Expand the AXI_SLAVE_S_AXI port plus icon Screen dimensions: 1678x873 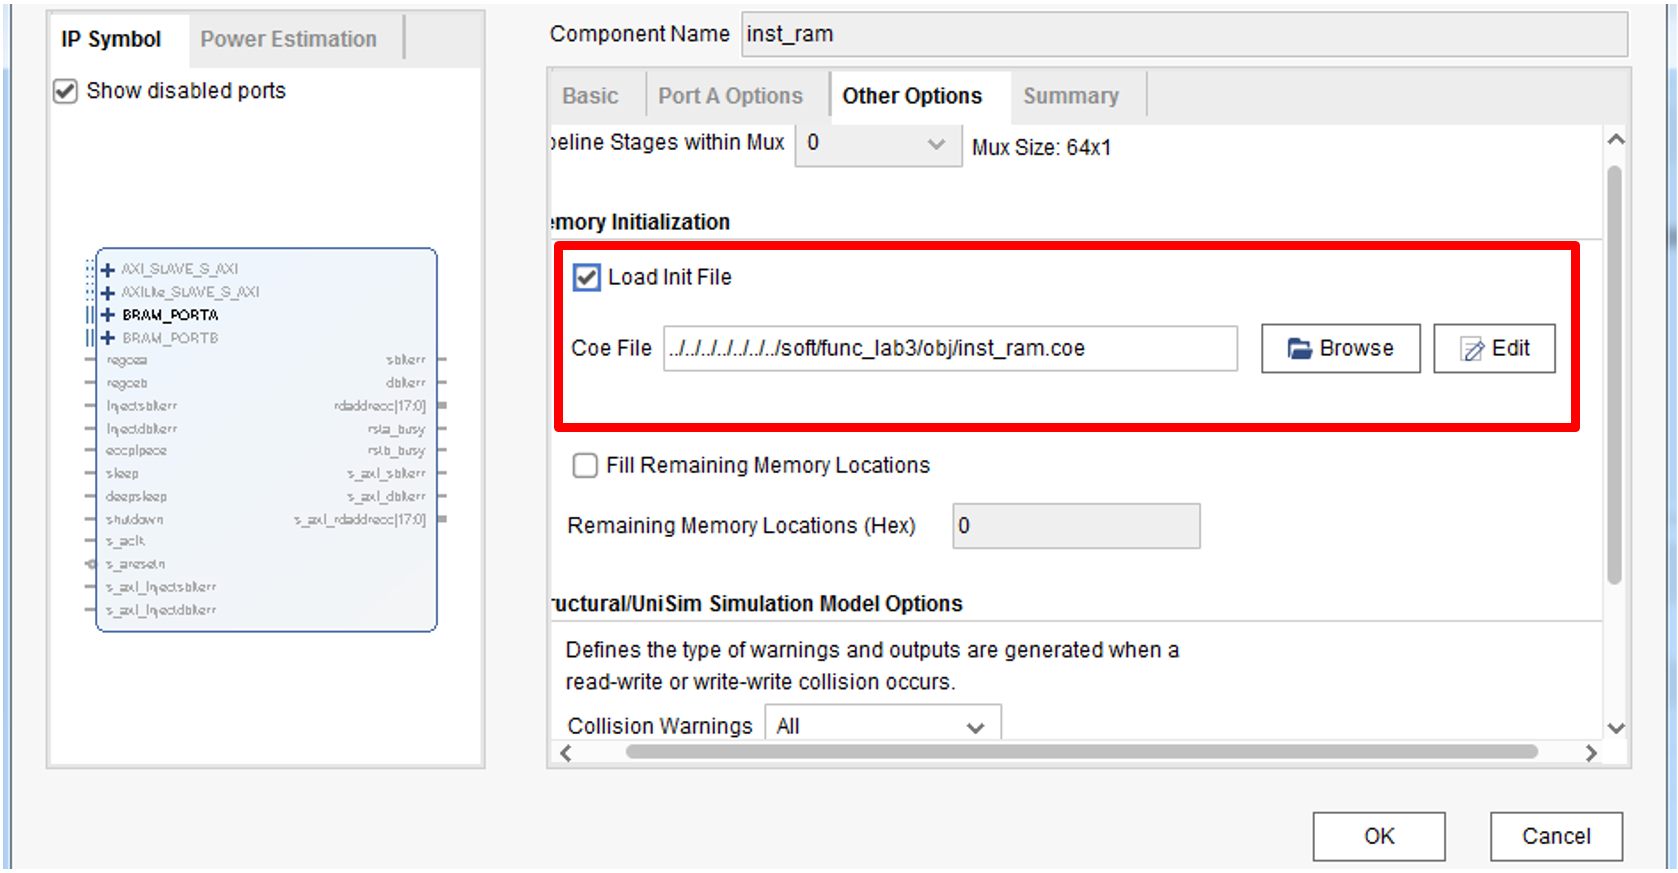[x=108, y=269]
